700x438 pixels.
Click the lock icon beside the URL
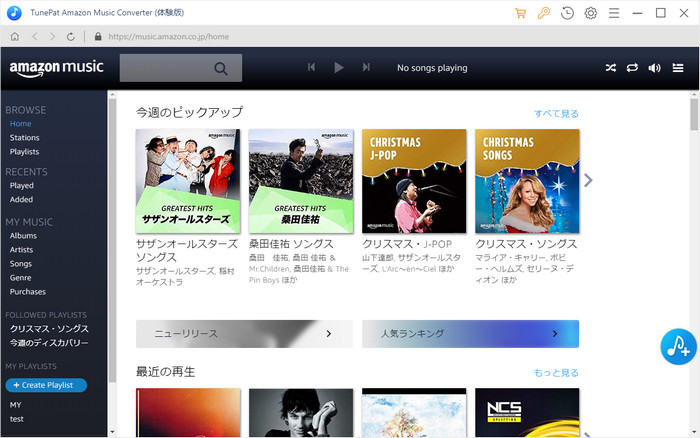click(x=98, y=37)
